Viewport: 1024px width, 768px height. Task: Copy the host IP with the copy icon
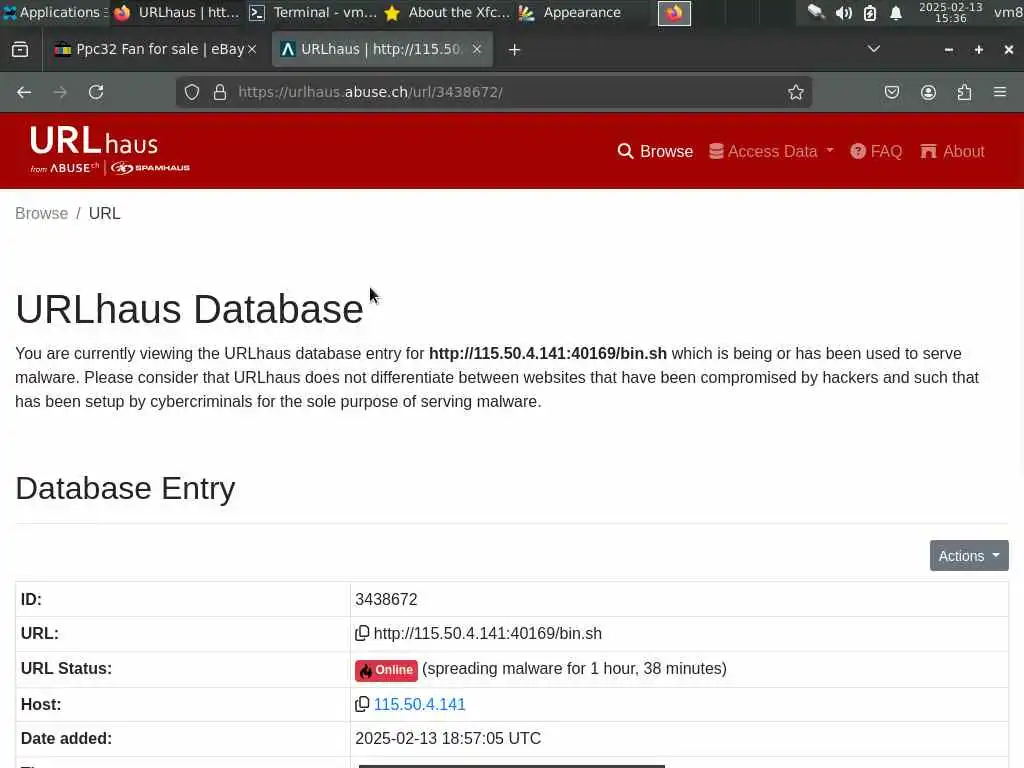click(x=362, y=704)
